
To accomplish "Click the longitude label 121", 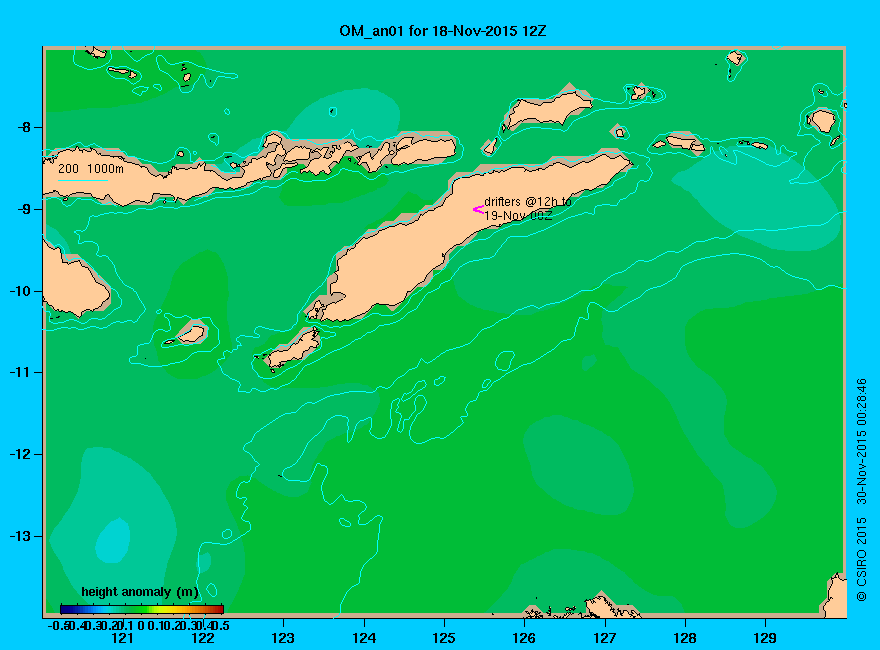I will [x=122, y=638].
